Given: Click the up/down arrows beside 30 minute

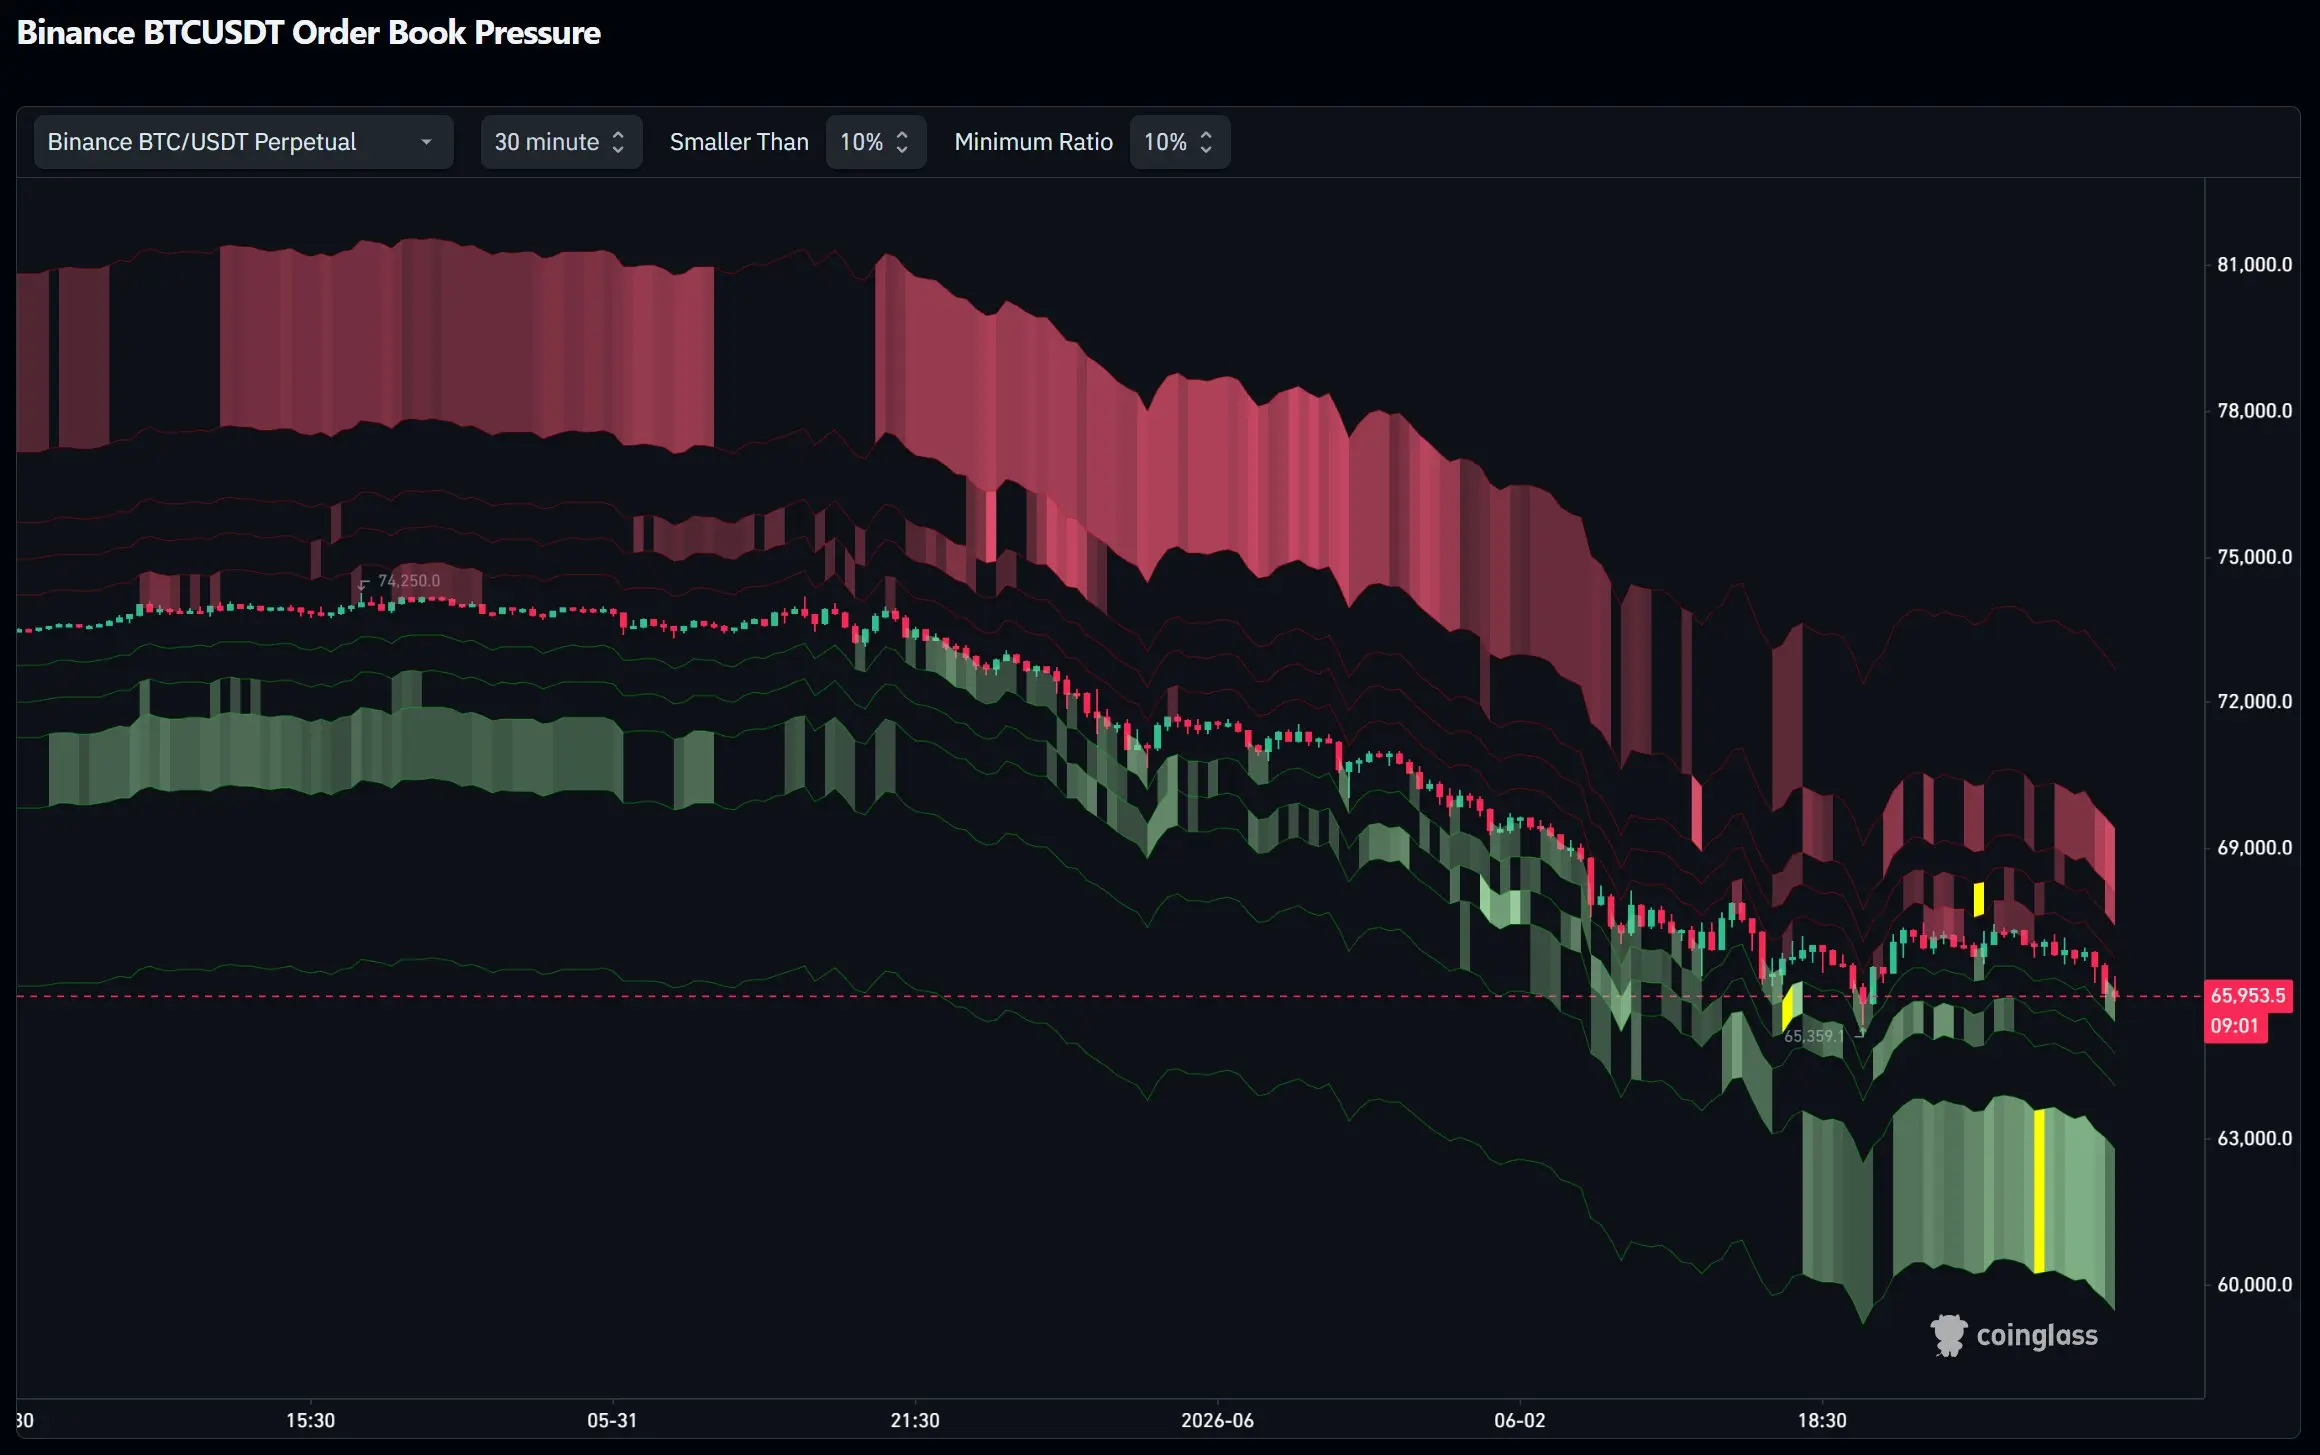Looking at the screenshot, I should coord(618,142).
